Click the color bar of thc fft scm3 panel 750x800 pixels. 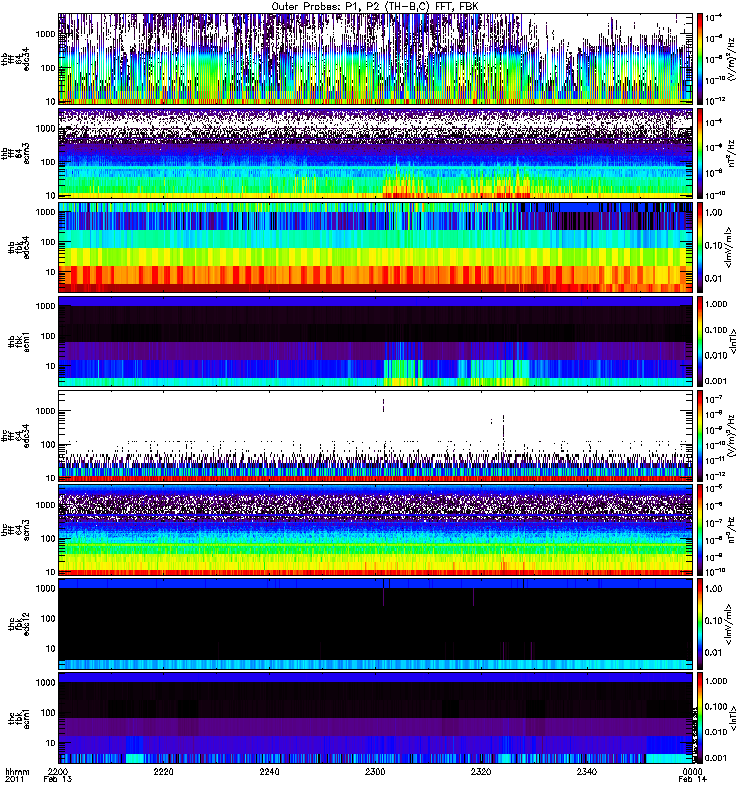coord(701,528)
